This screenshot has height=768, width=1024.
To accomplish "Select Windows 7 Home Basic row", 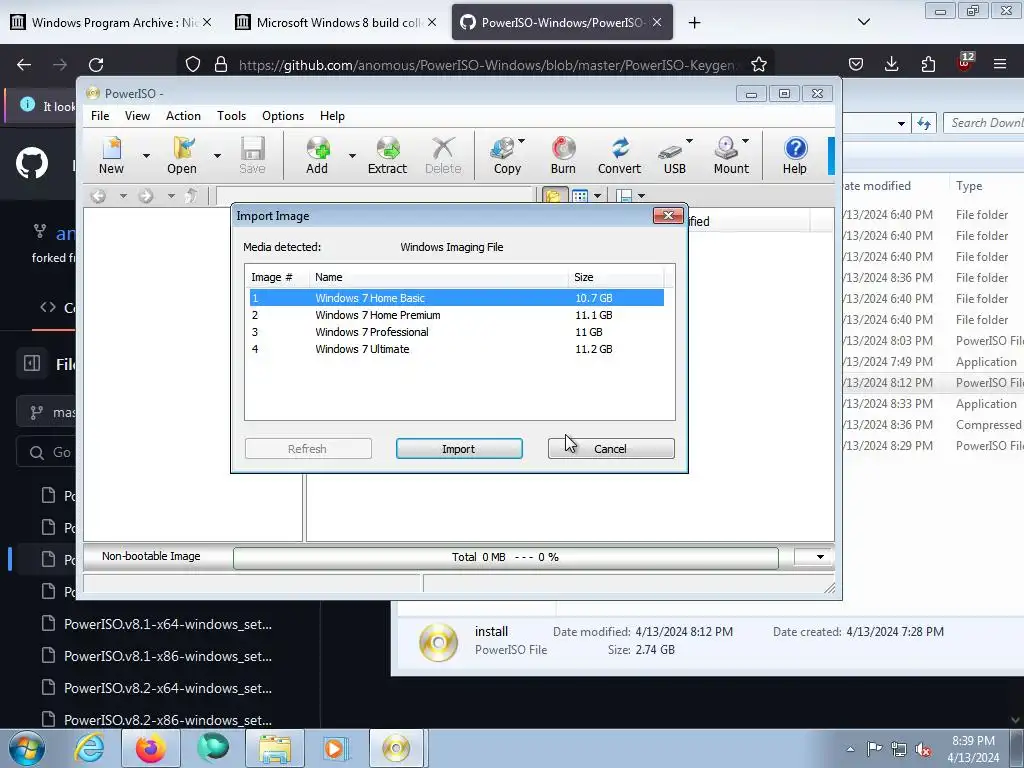I will [x=456, y=298].
